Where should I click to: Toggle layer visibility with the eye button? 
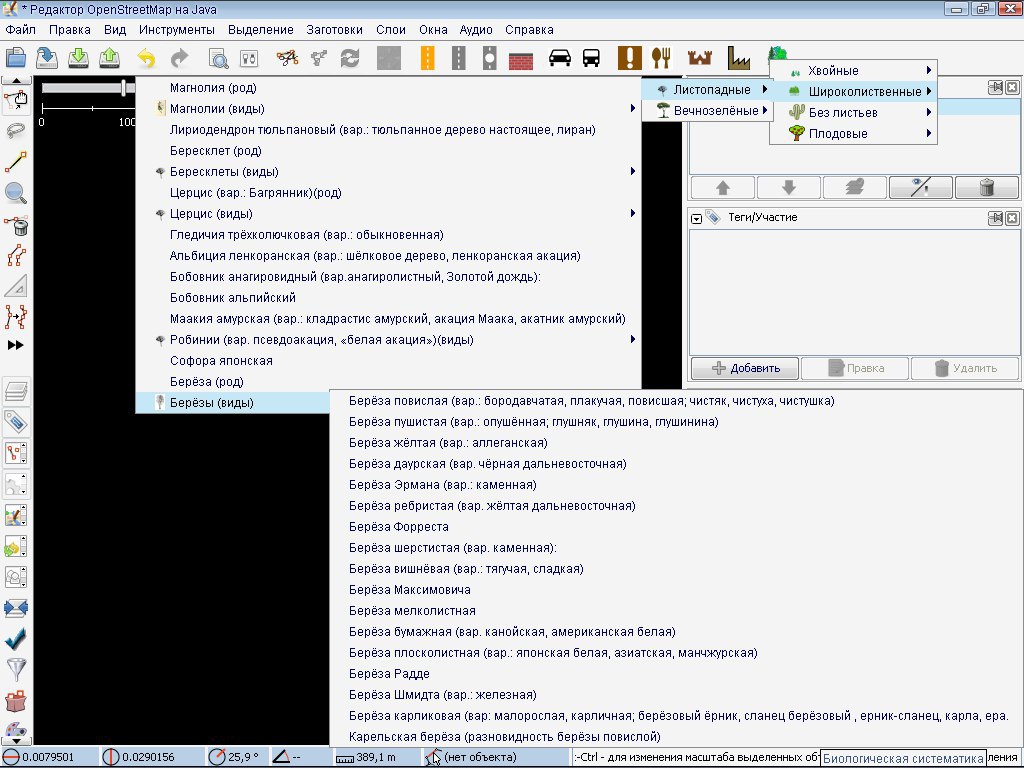point(920,187)
